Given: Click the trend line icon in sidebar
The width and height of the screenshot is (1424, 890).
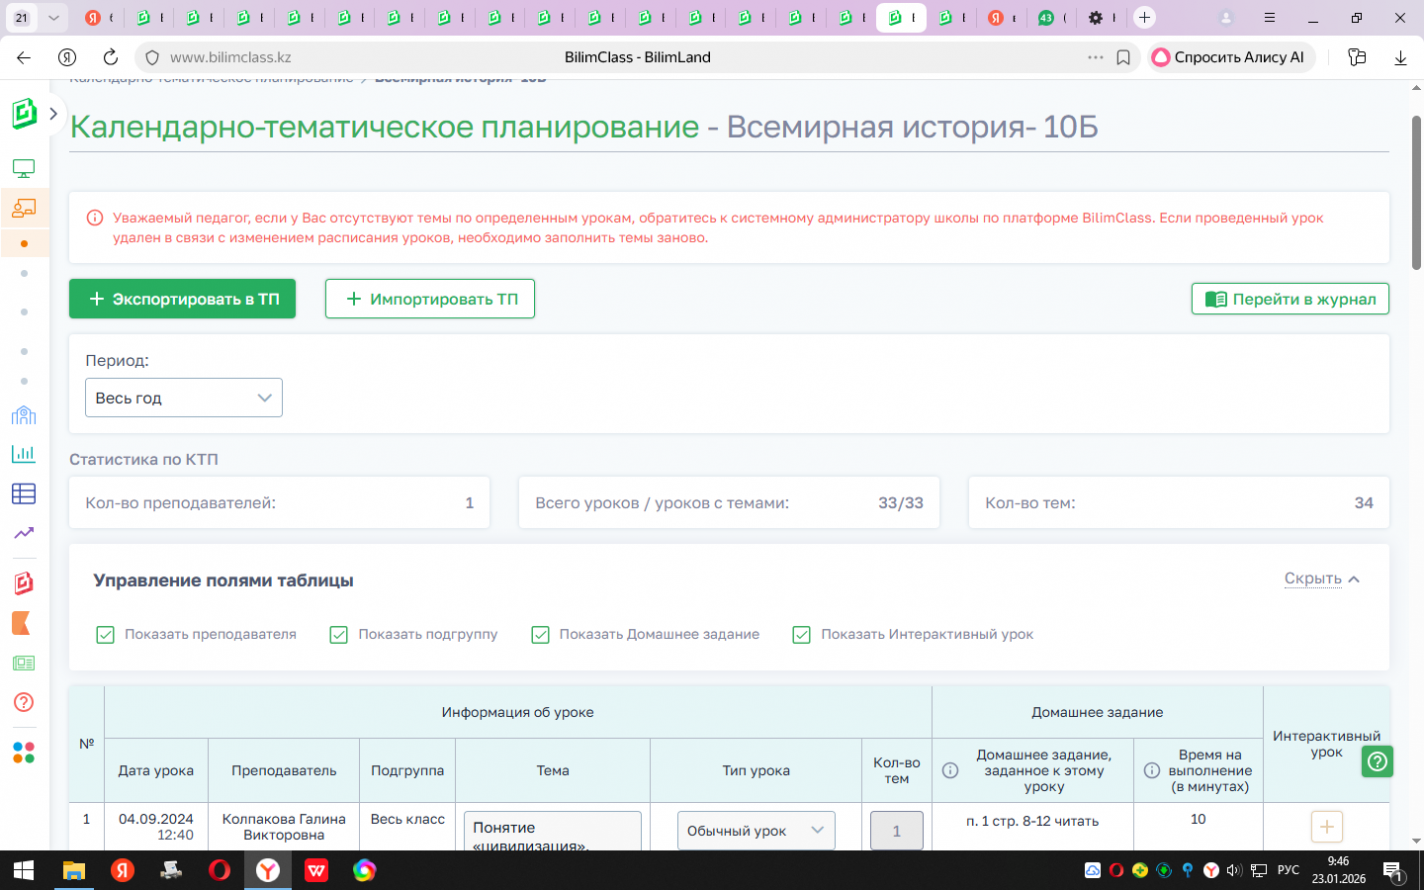Looking at the screenshot, I should [x=24, y=533].
